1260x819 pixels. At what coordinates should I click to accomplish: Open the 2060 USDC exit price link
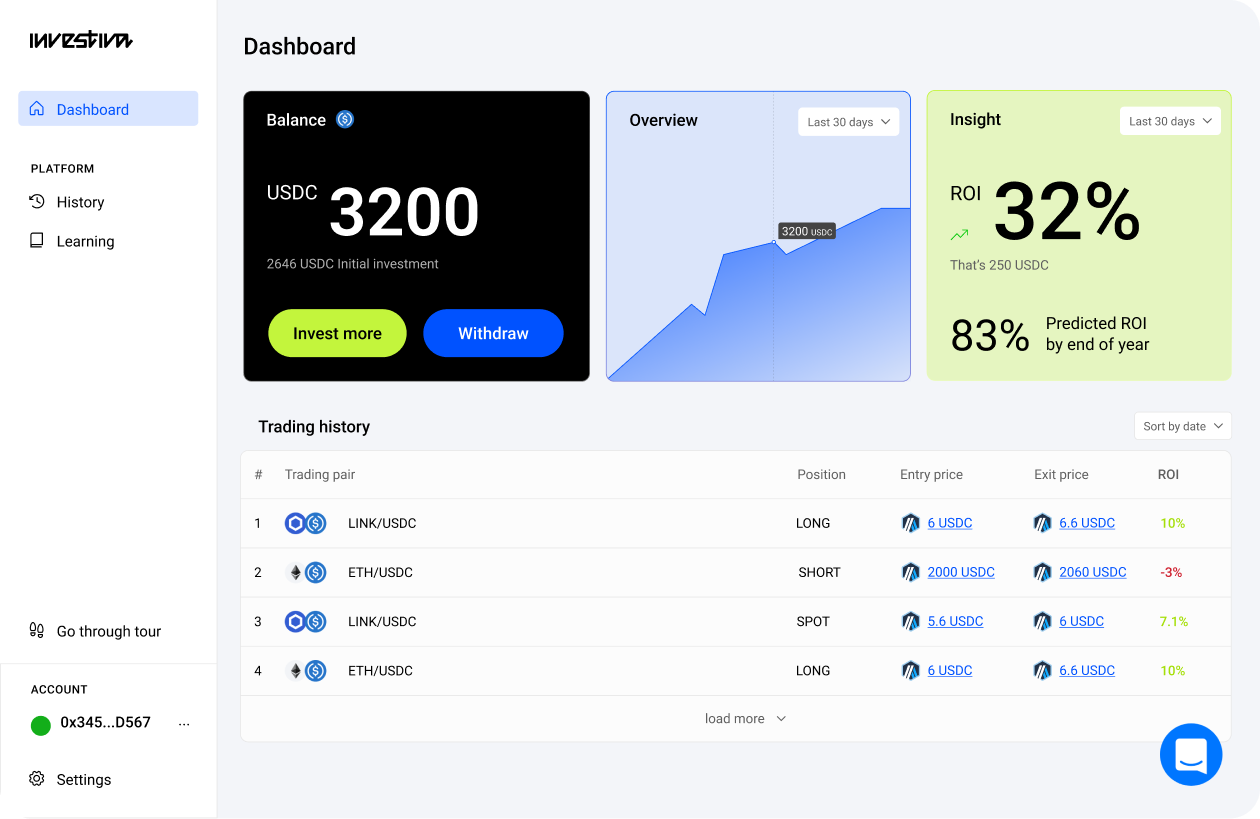(1092, 572)
